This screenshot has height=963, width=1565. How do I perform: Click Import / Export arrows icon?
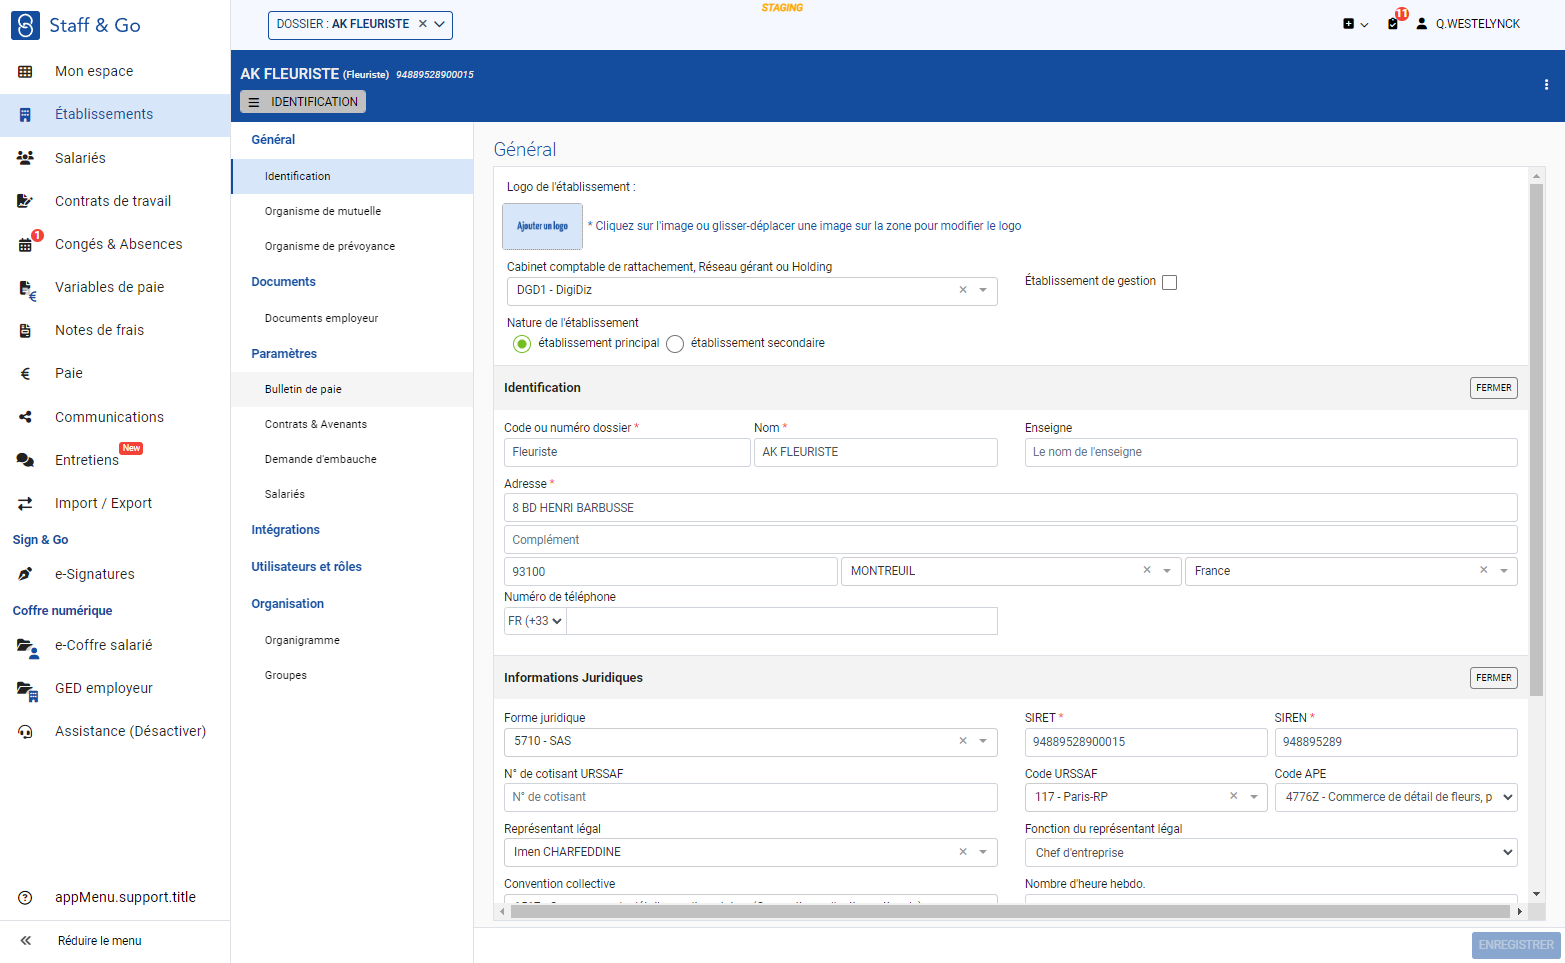[25, 504]
